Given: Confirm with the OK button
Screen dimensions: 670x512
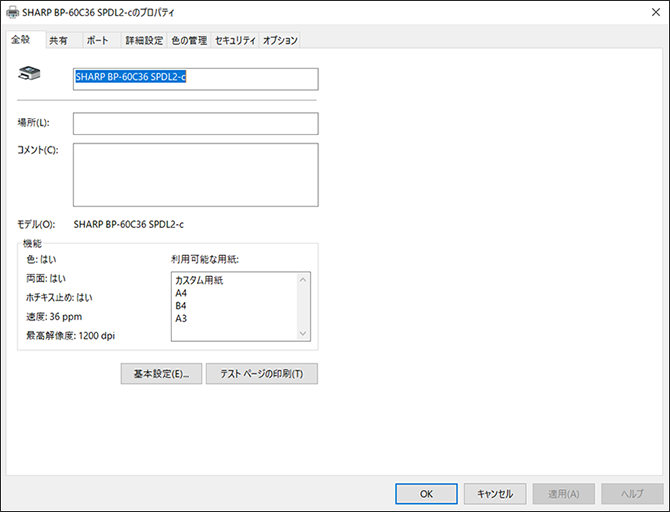Looking at the screenshot, I should tap(426, 494).
